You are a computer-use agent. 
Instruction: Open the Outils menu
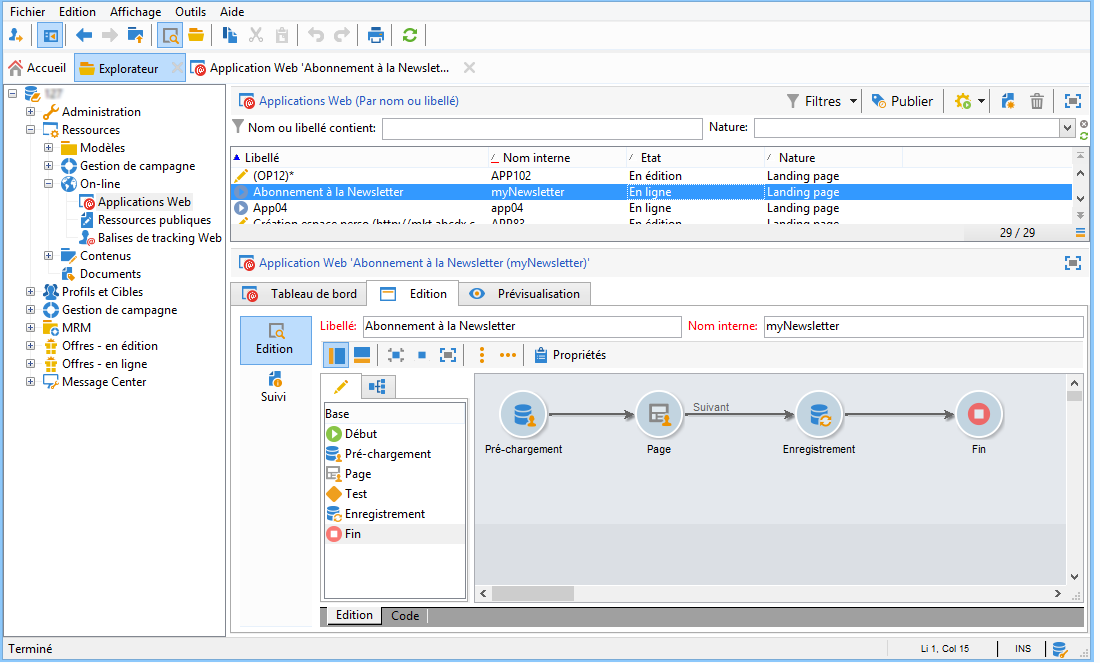[x=190, y=12]
